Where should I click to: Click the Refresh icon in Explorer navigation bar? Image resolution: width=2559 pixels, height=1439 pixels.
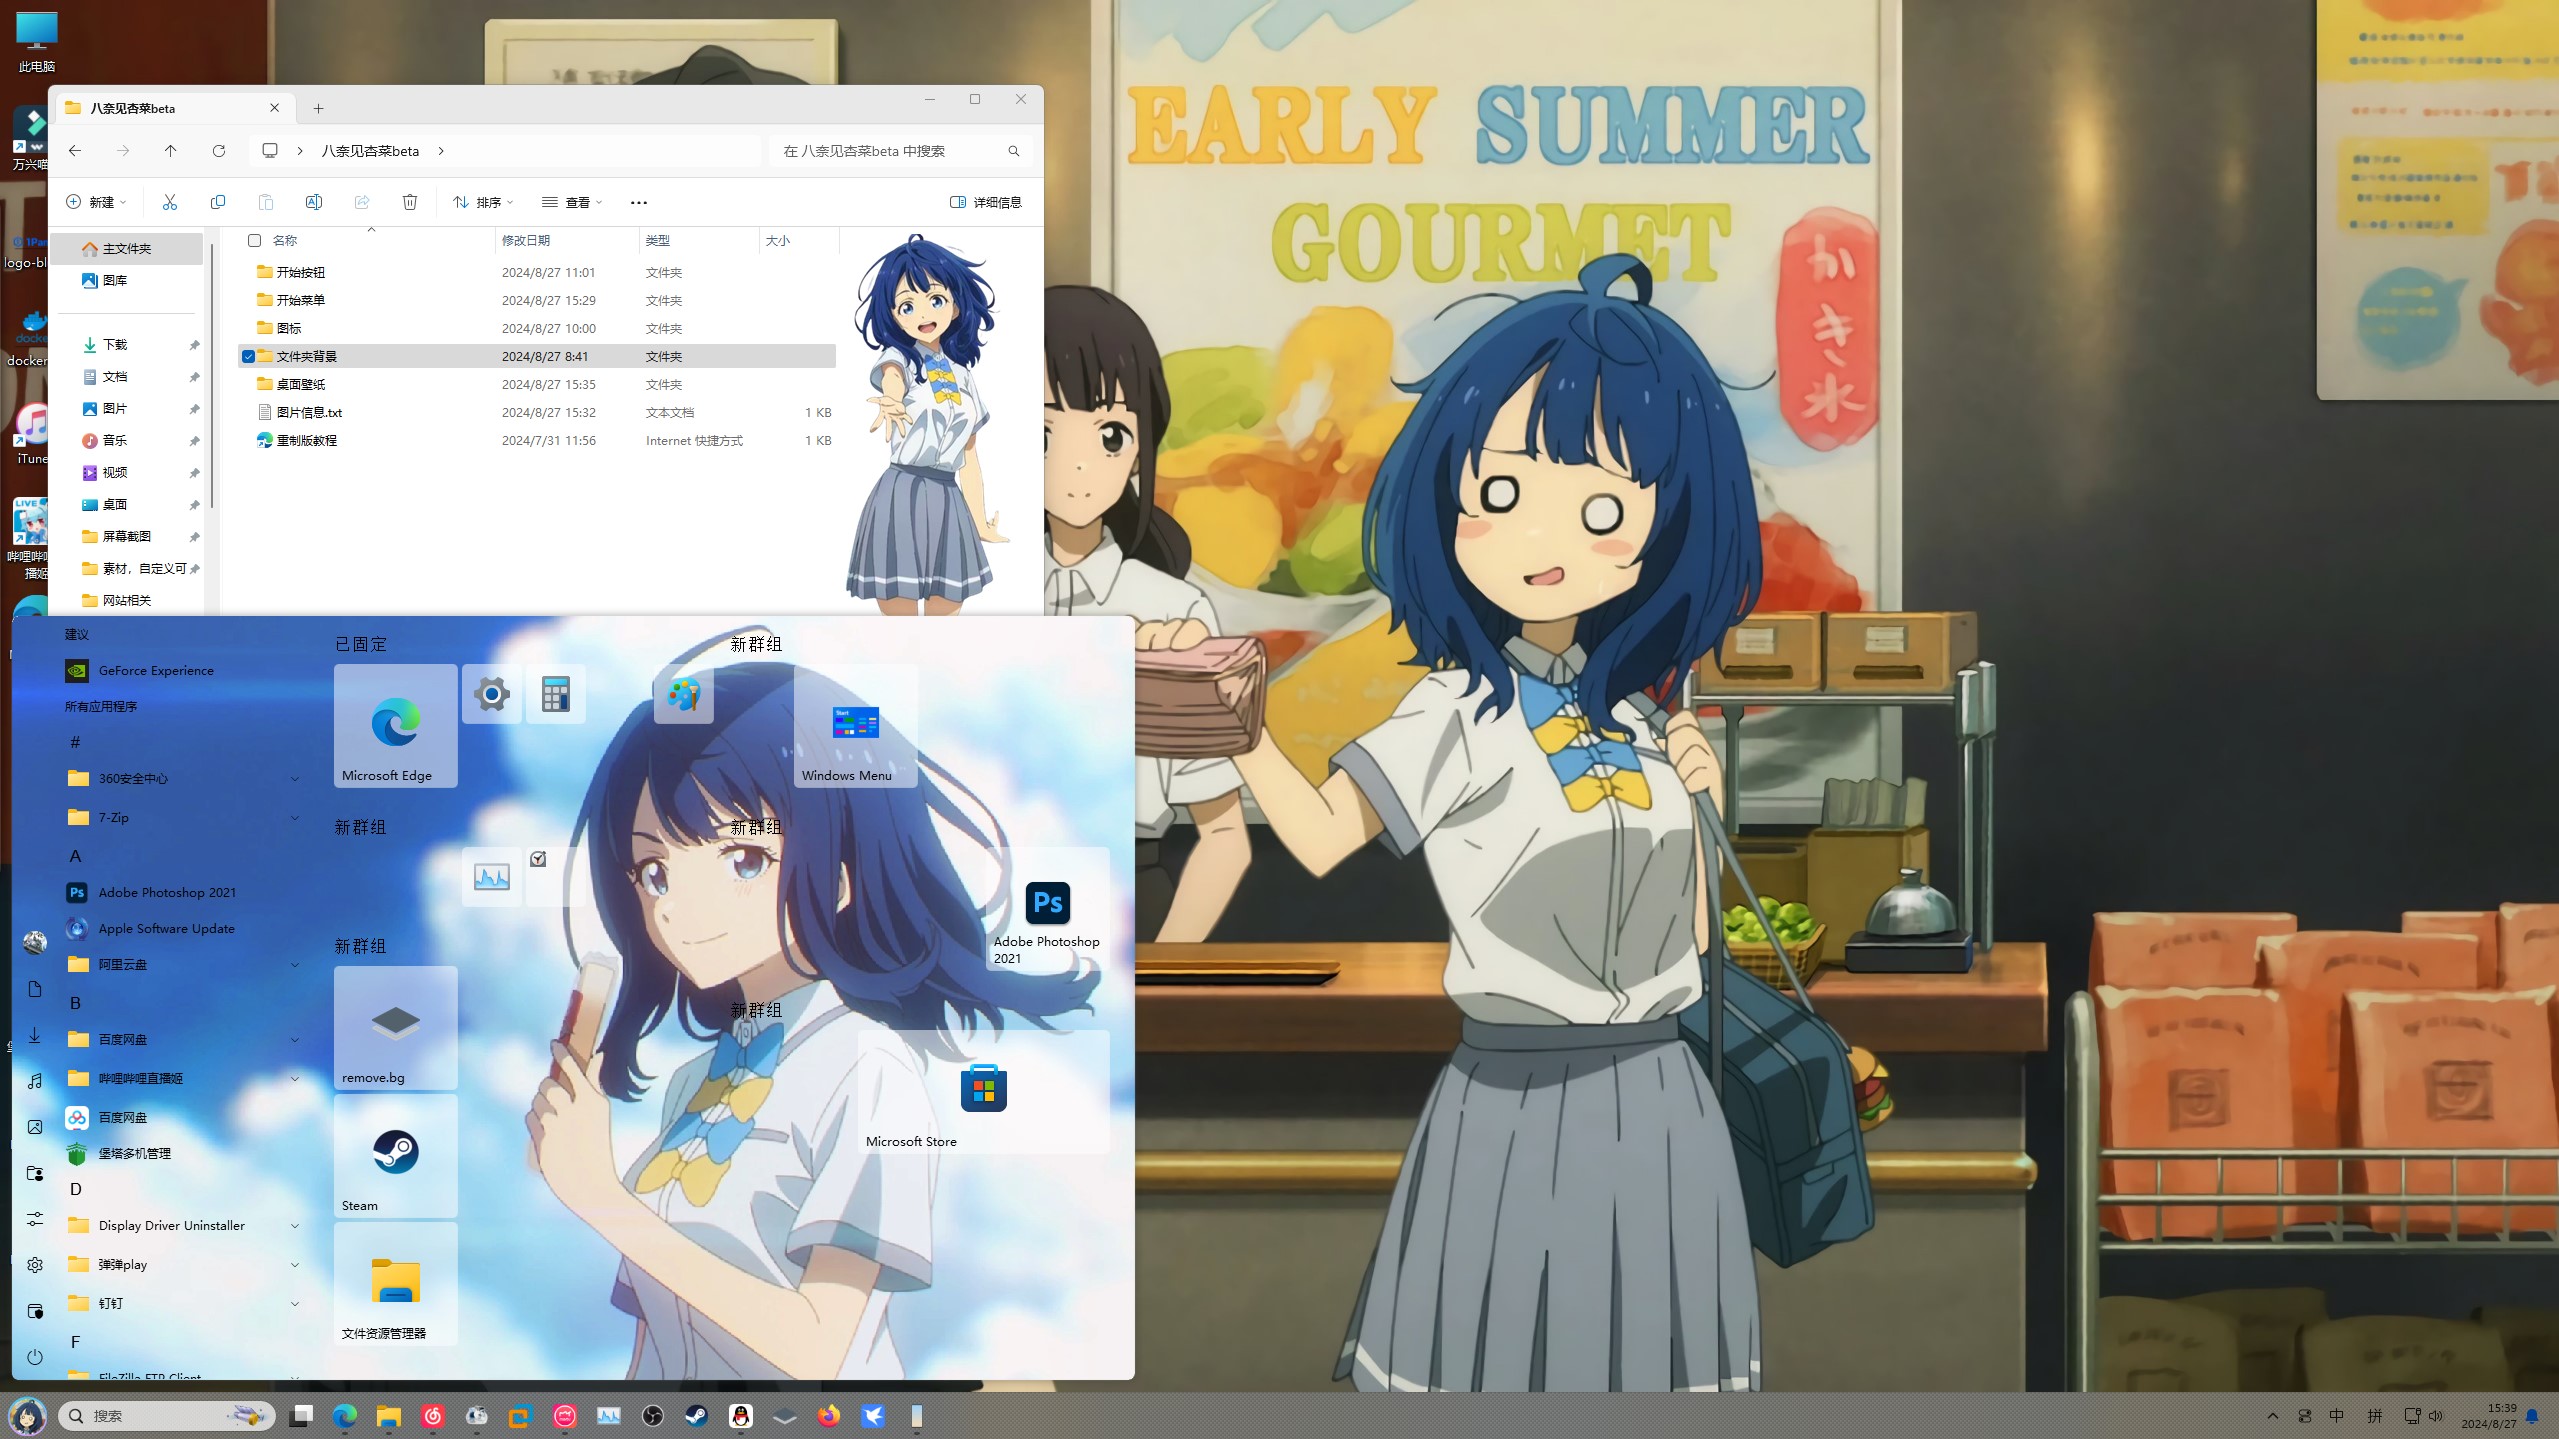(219, 151)
